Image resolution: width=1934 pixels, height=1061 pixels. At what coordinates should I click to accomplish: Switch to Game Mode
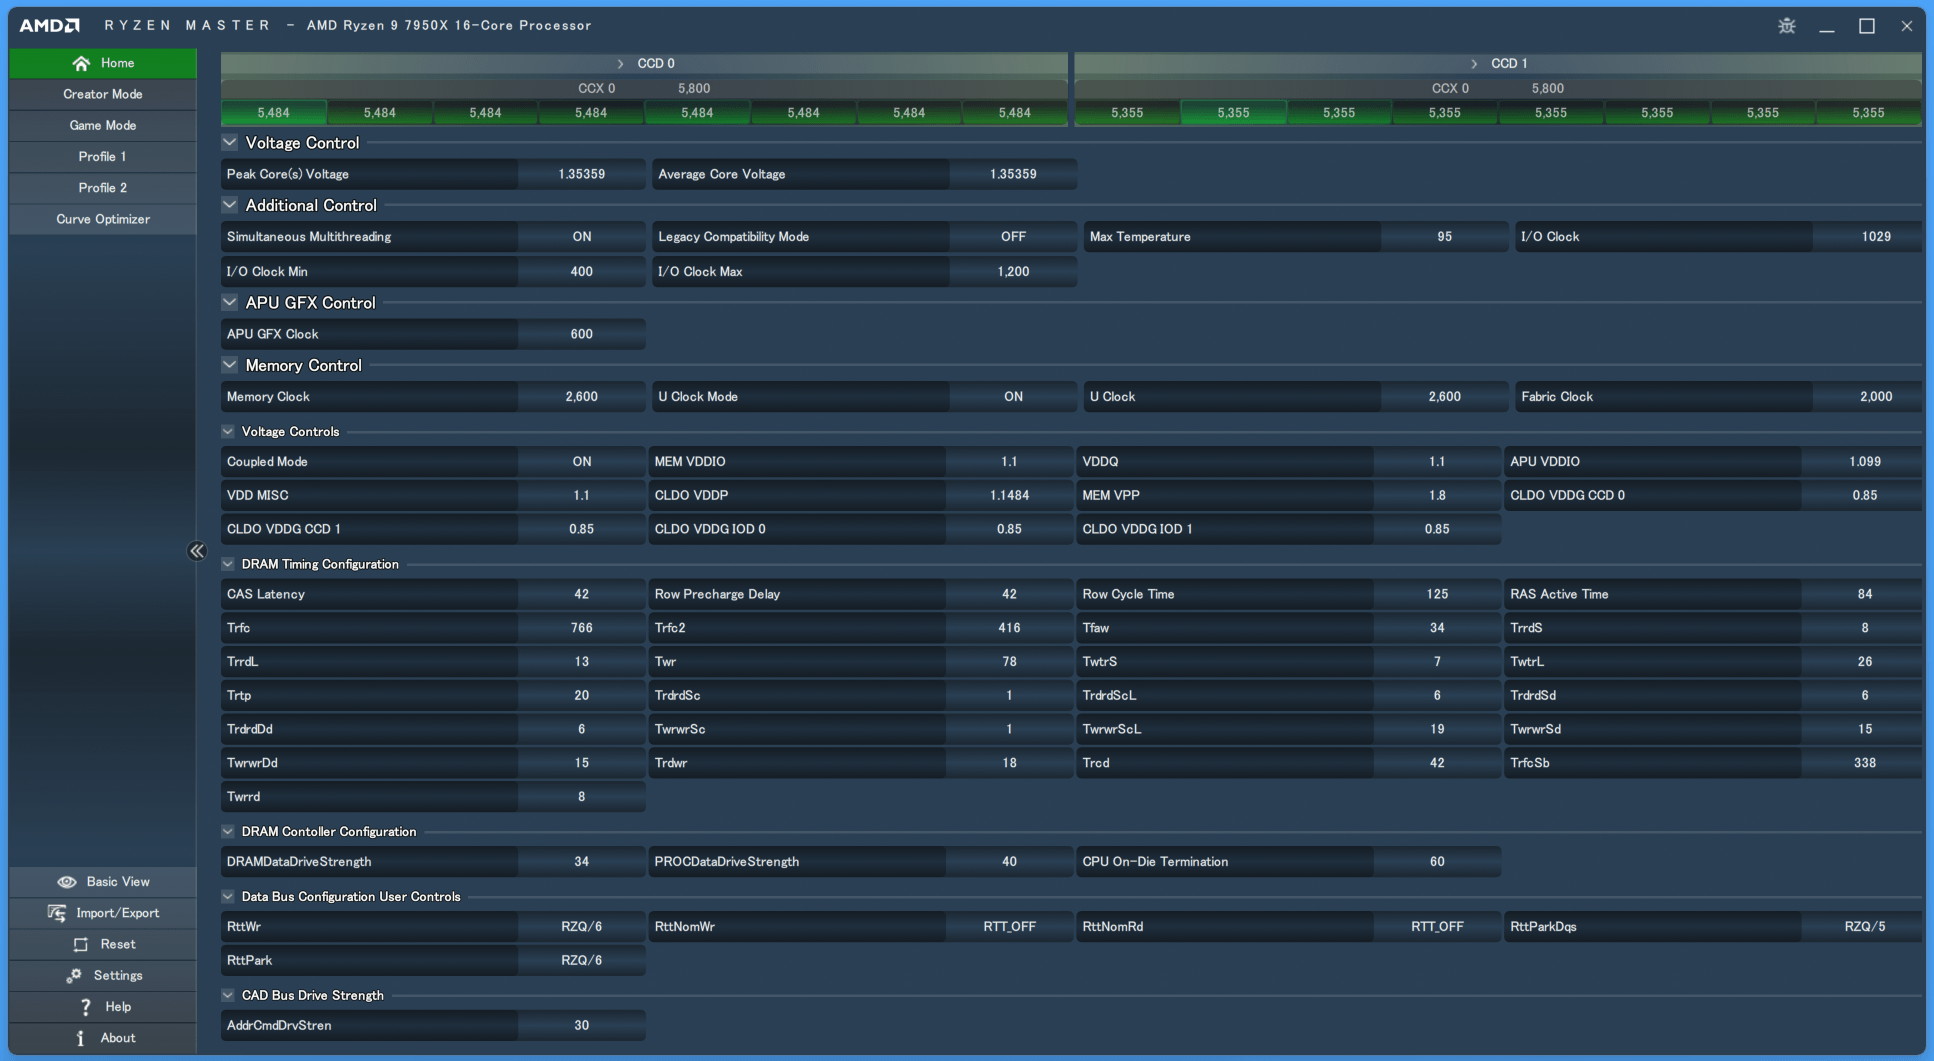(103, 125)
